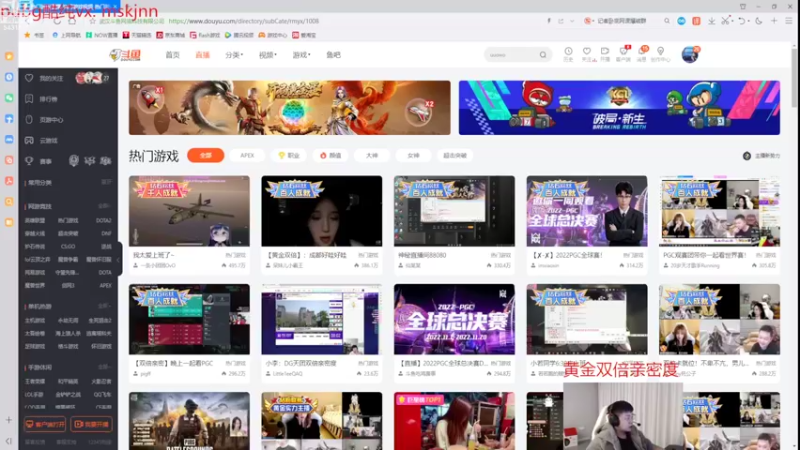Collapse the dark sidebar with chevron handle
This screenshot has width=800, height=450.
click(118, 259)
